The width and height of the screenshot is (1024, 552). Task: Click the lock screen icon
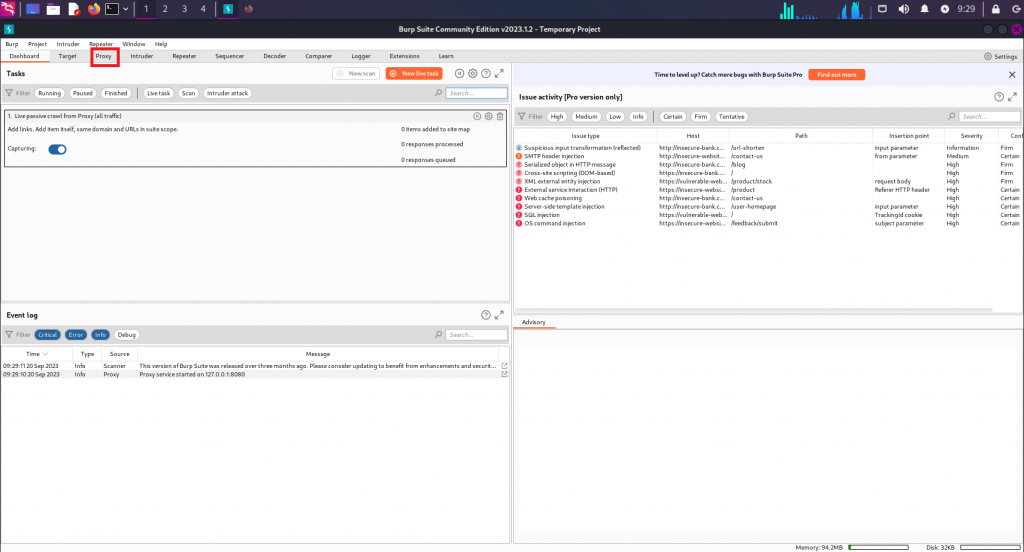tap(995, 9)
